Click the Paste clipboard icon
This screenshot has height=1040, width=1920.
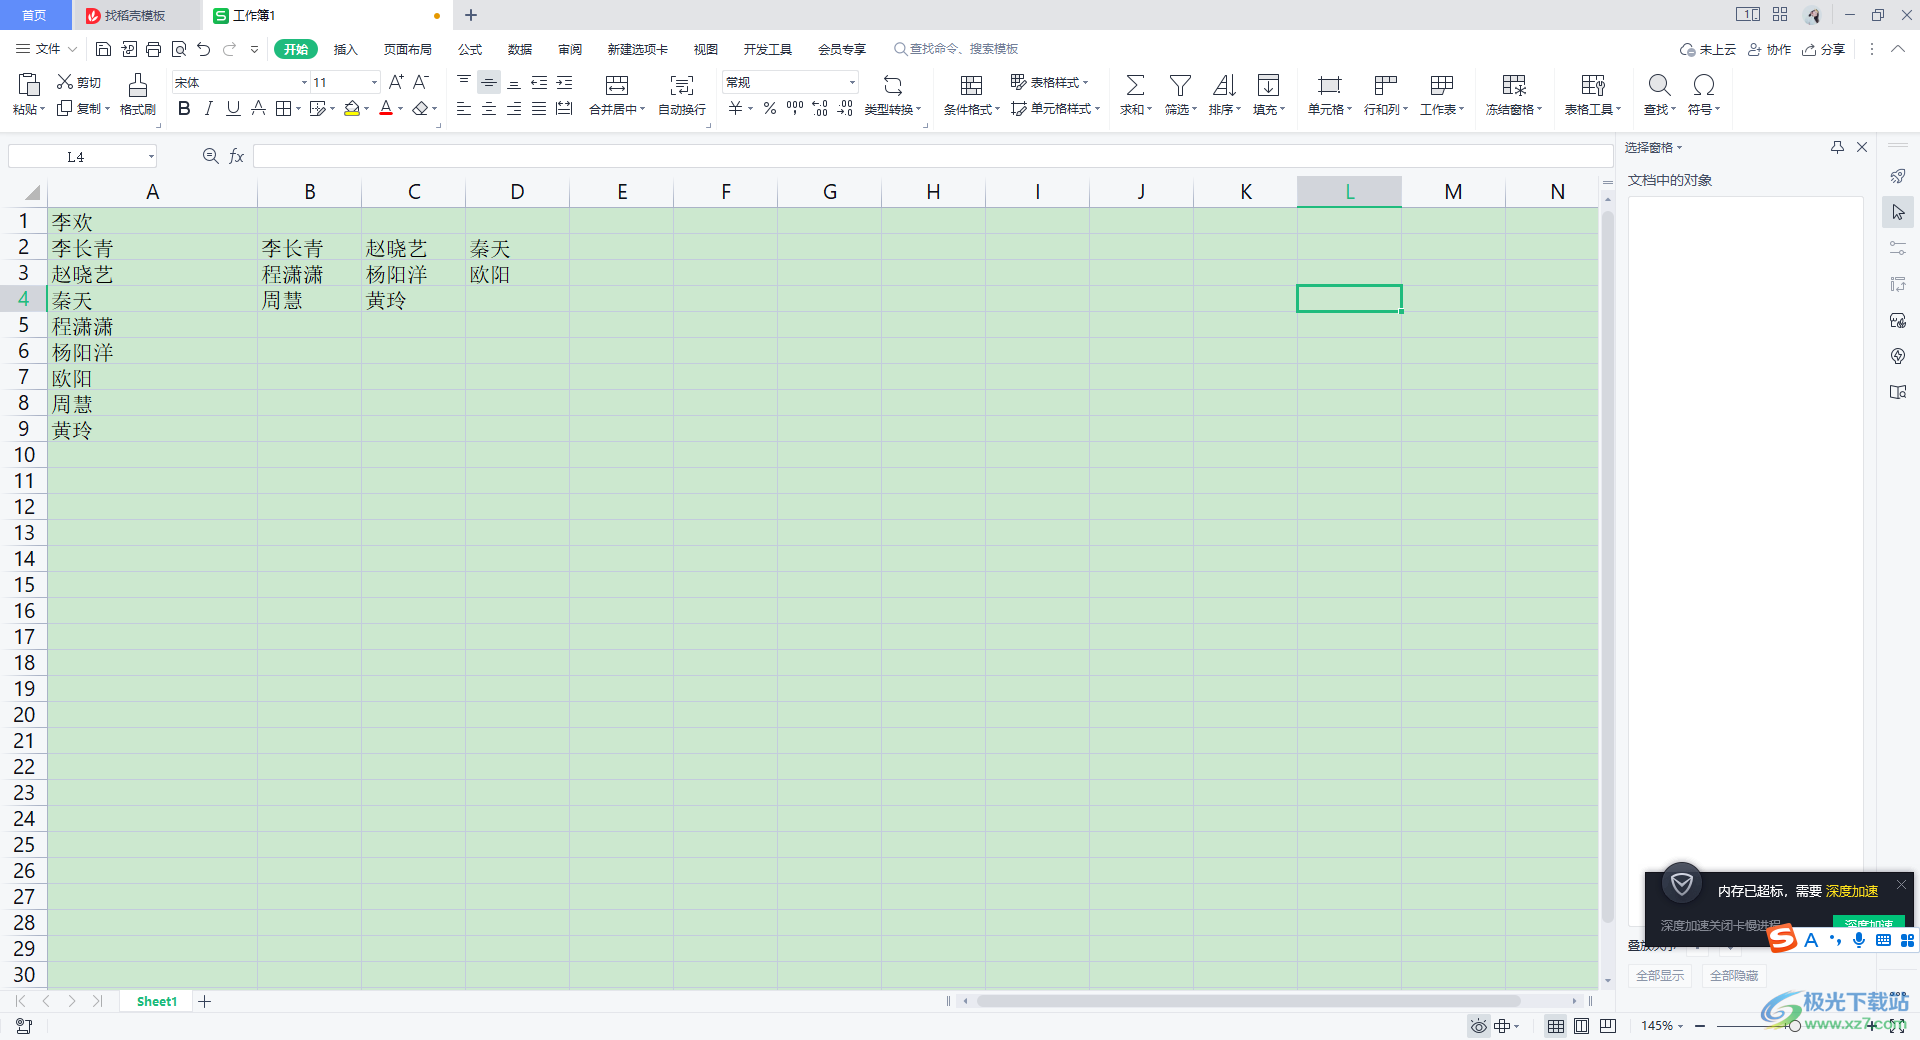[29, 85]
